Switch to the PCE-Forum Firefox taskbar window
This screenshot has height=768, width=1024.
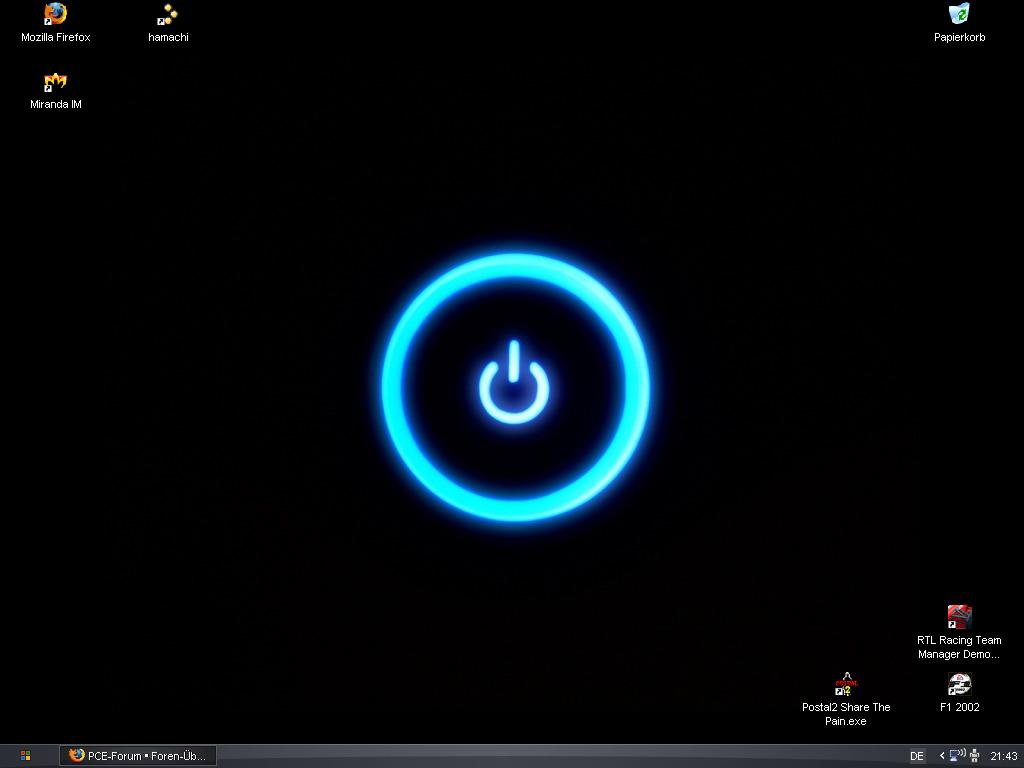pyautogui.click(x=139, y=756)
